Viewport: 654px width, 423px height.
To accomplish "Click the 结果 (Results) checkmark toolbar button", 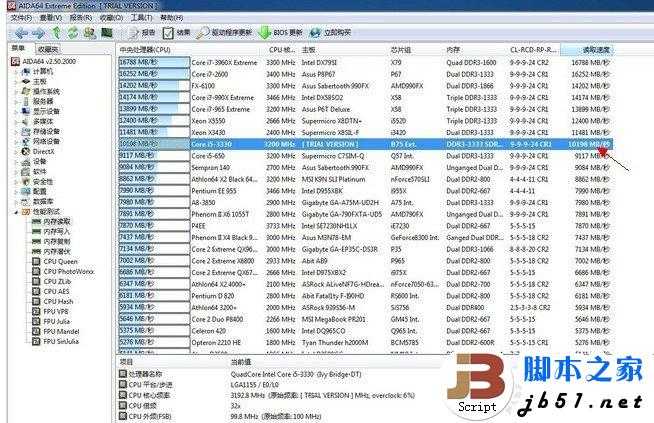I will (x=176, y=32).
